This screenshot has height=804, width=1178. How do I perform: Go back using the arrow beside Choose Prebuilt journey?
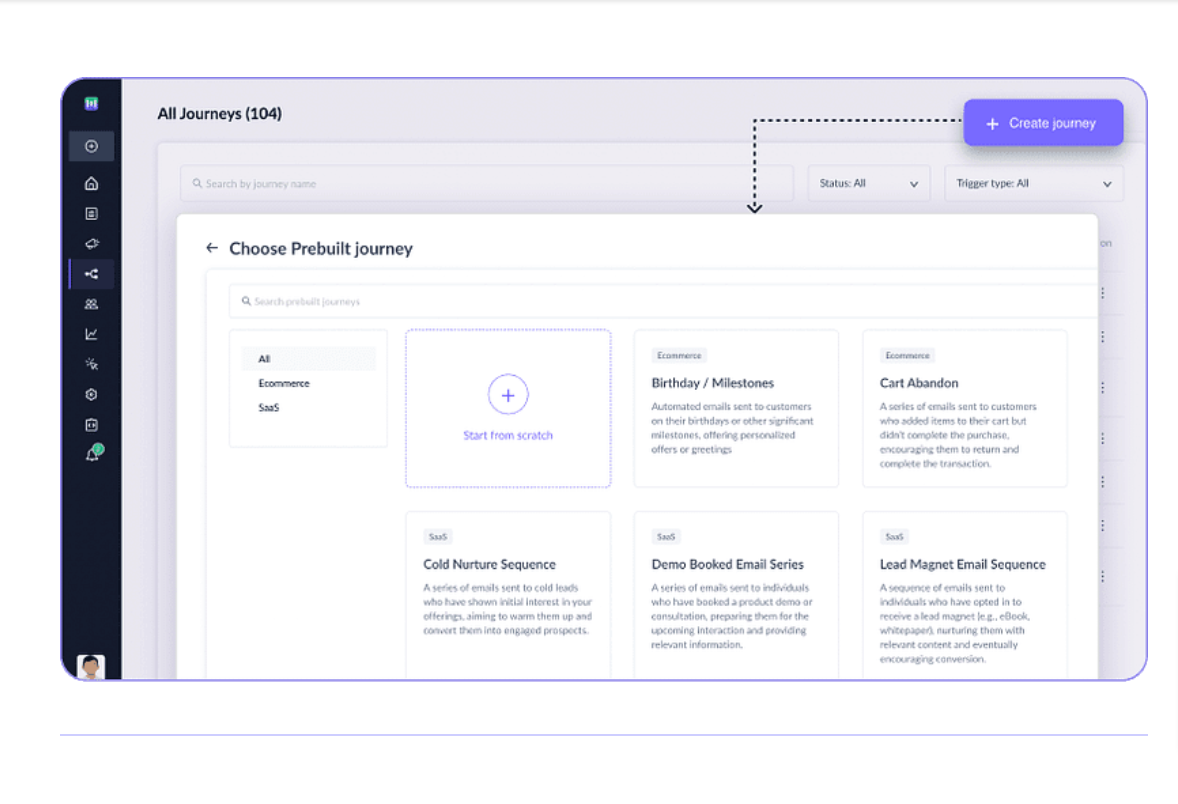tap(212, 248)
